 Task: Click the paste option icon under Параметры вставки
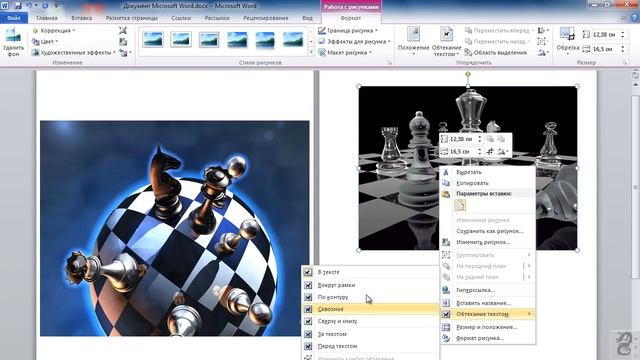[460, 205]
